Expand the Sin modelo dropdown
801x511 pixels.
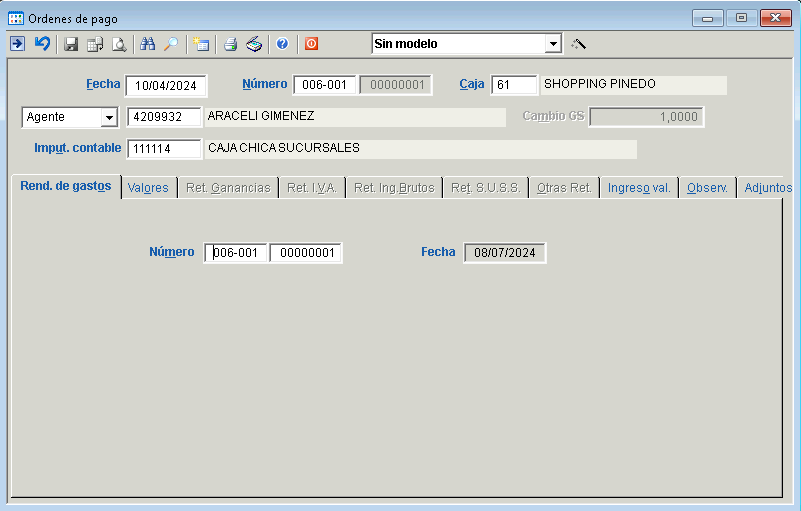(x=553, y=44)
